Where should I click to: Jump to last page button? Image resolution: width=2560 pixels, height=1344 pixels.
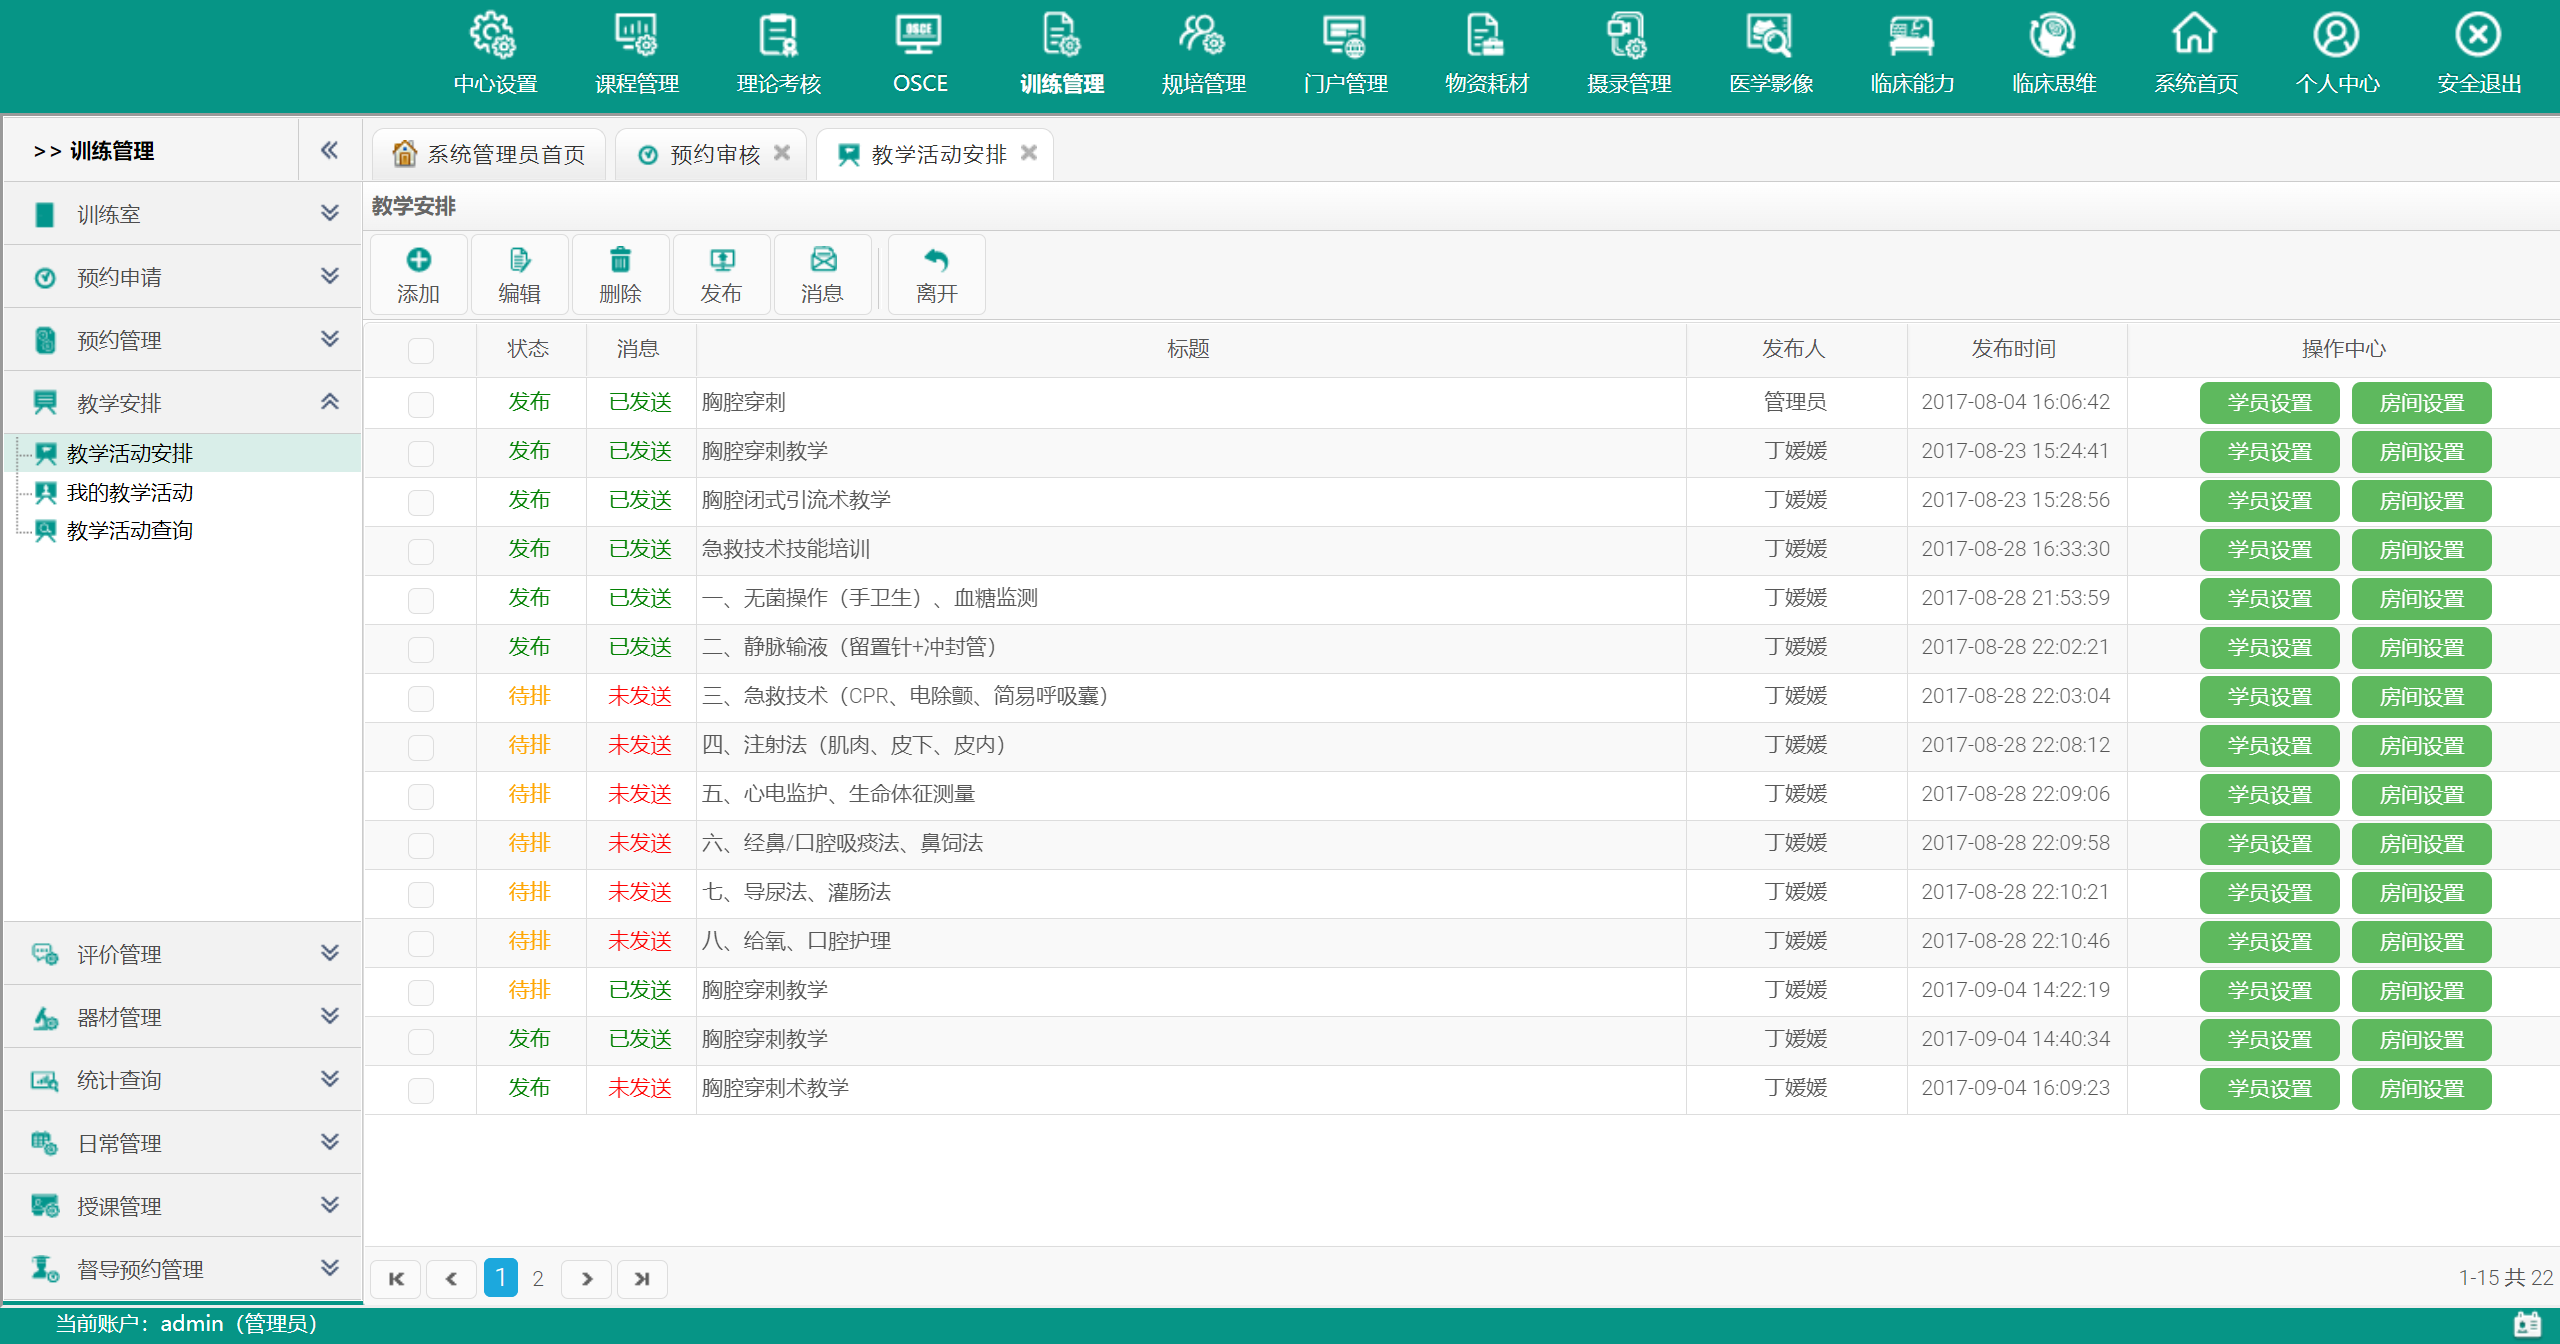[642, 1278]
